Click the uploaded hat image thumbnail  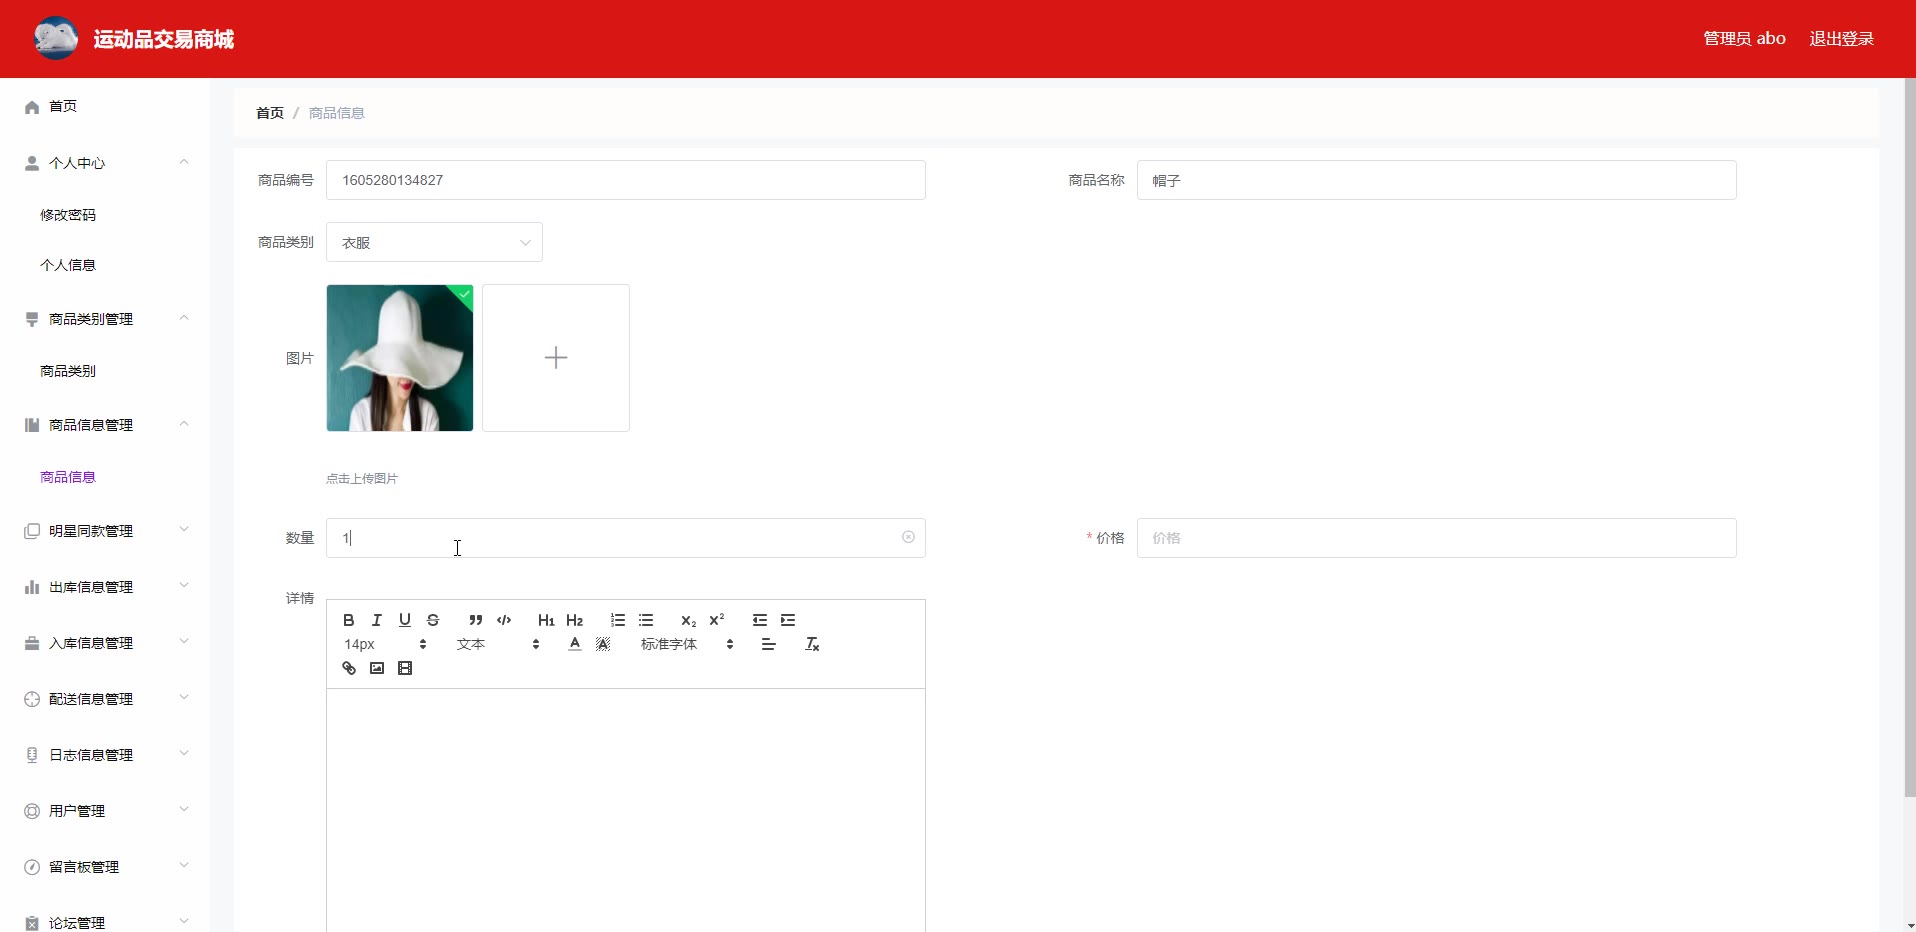[x=400, y=358]
